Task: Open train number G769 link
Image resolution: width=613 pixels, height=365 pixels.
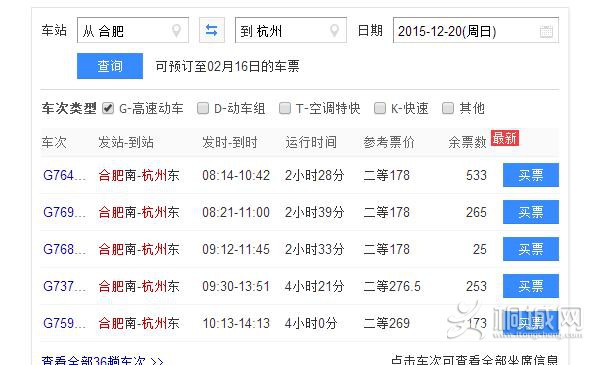Action: 64,212
